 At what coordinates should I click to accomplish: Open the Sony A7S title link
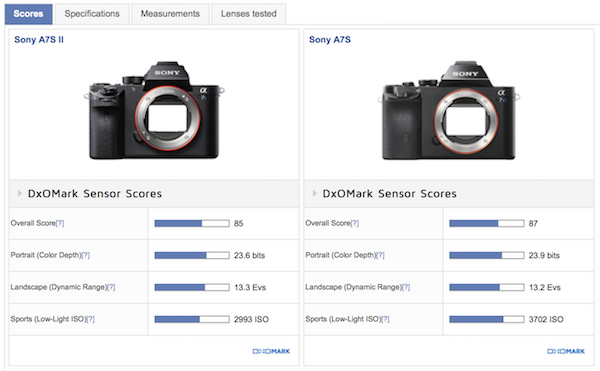click(x=330, y=40)
